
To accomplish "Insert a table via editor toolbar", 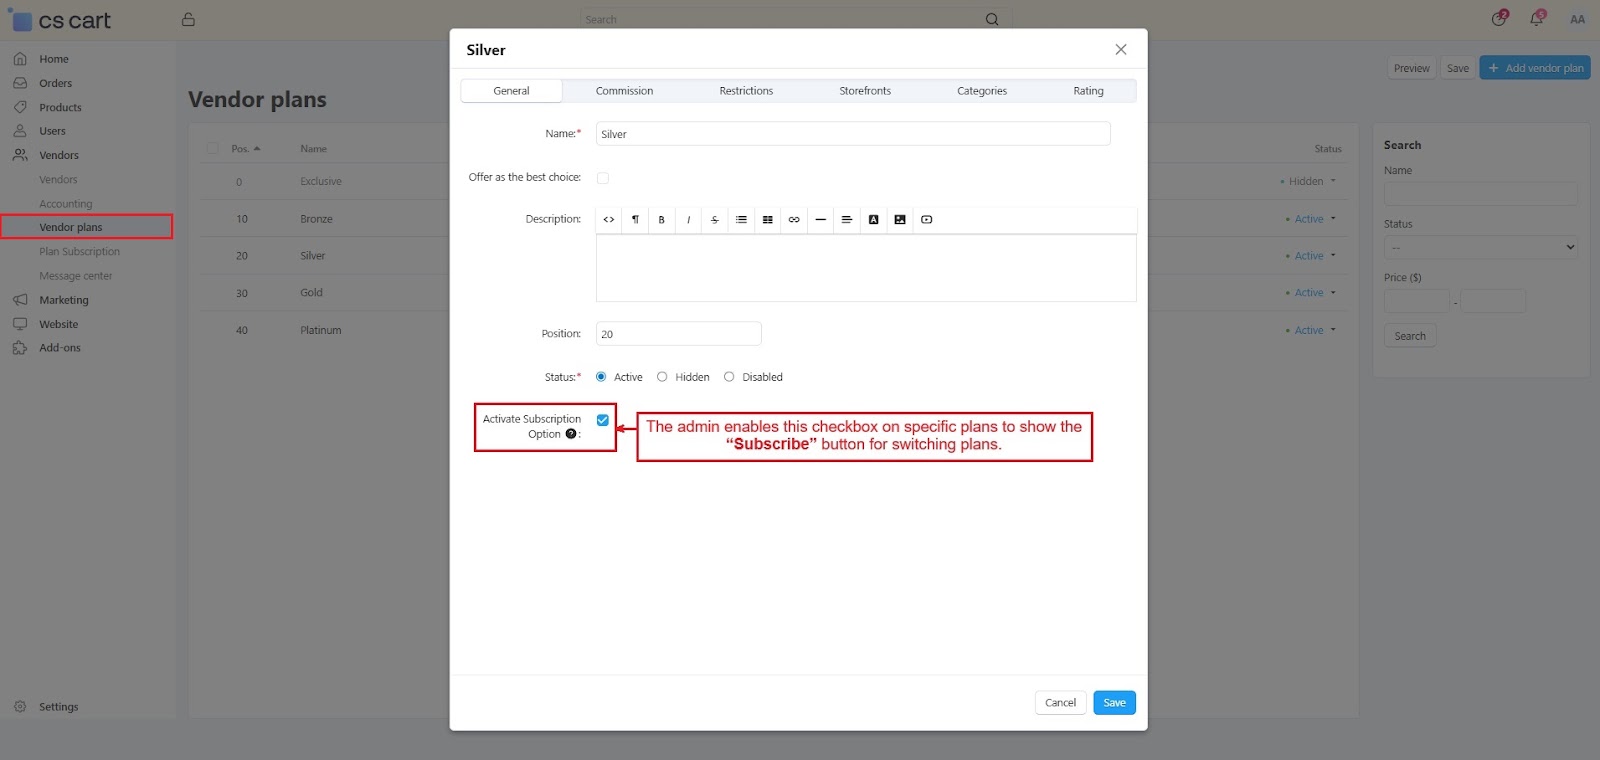I will [767, 220].
